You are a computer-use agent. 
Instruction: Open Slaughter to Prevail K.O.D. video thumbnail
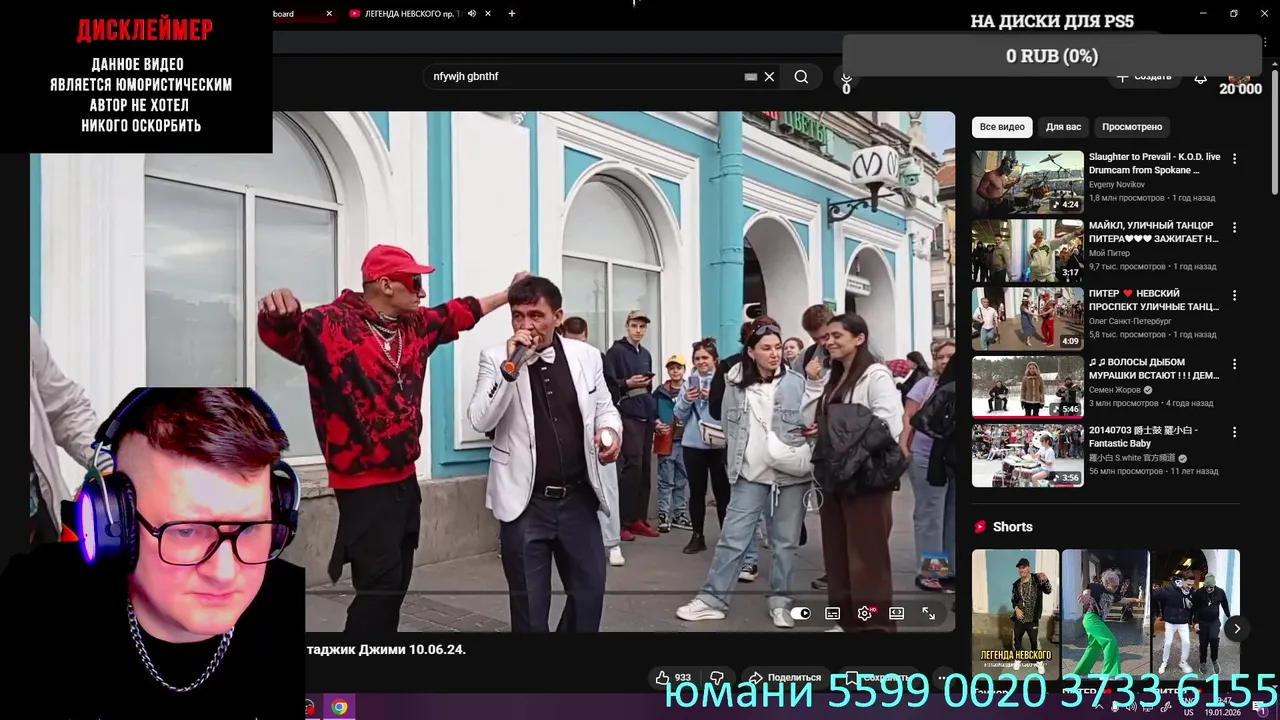point(1028,182)
